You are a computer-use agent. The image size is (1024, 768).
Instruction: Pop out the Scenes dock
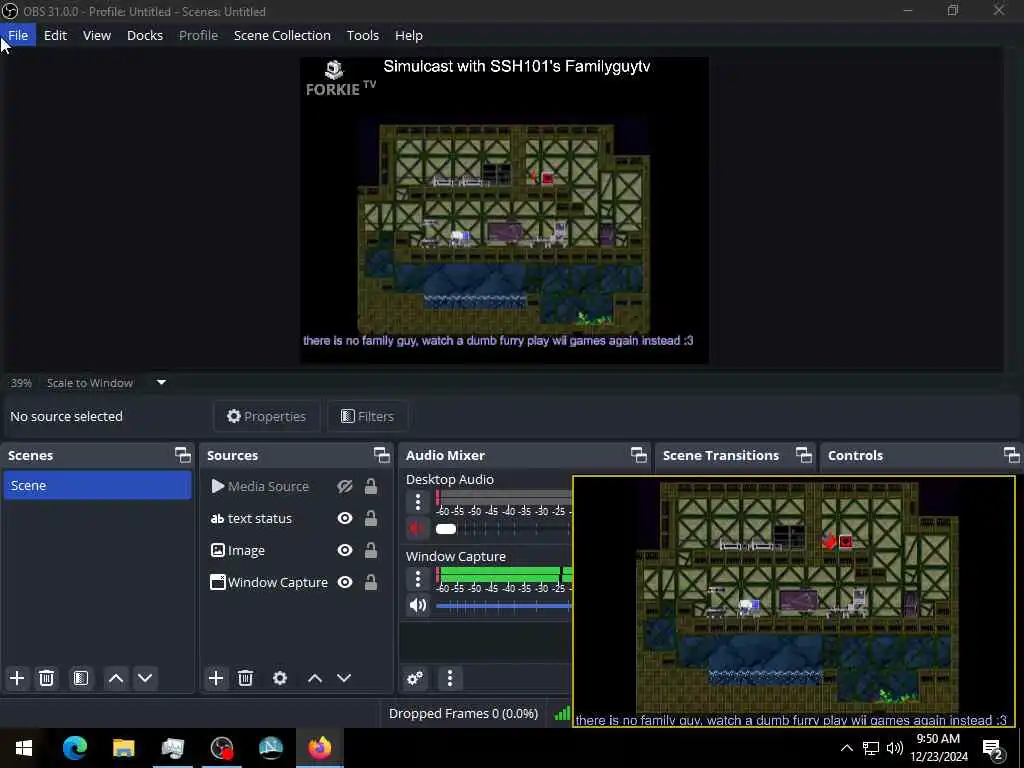point(183,455)
